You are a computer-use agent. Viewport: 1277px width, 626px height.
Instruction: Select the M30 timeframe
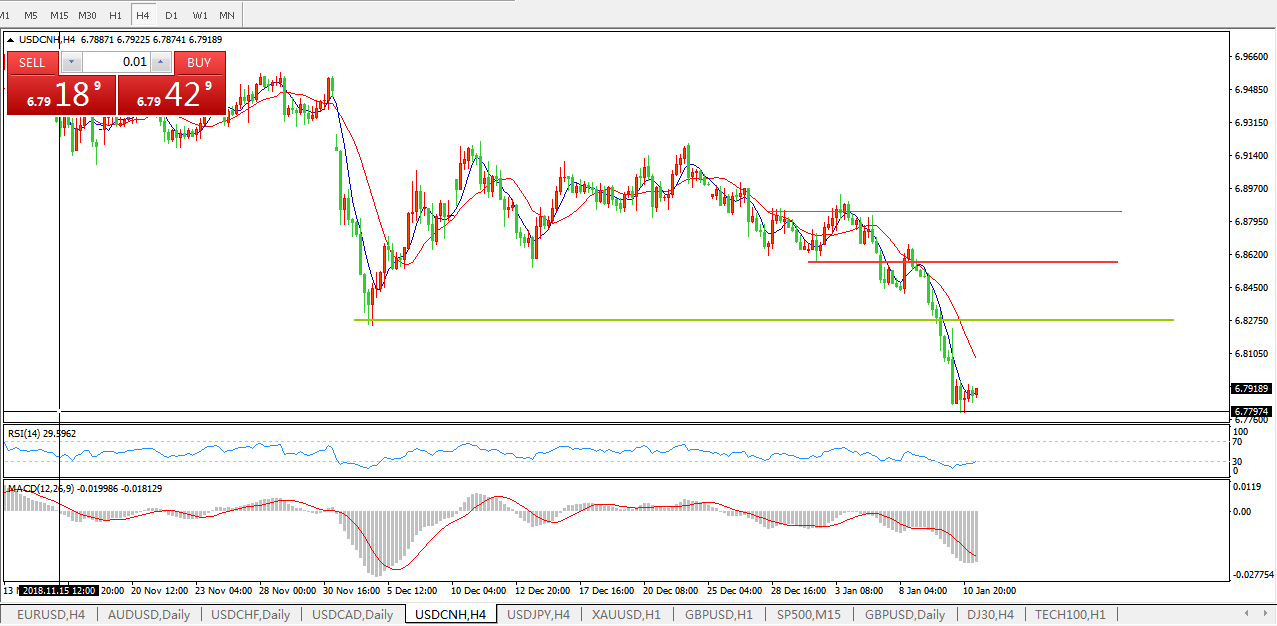tap(88, 15)
